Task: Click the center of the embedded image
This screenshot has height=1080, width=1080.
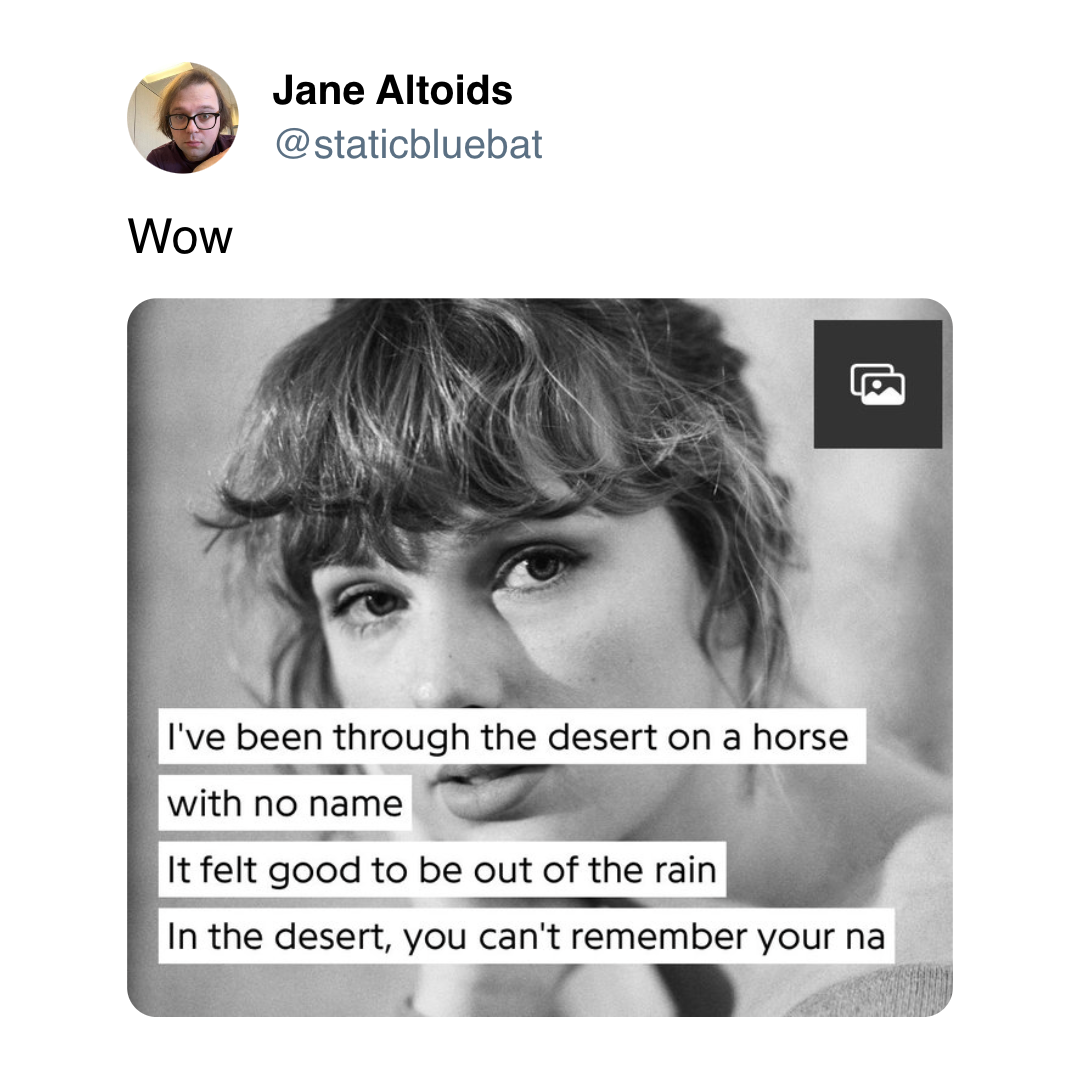Action: (540, 658)
